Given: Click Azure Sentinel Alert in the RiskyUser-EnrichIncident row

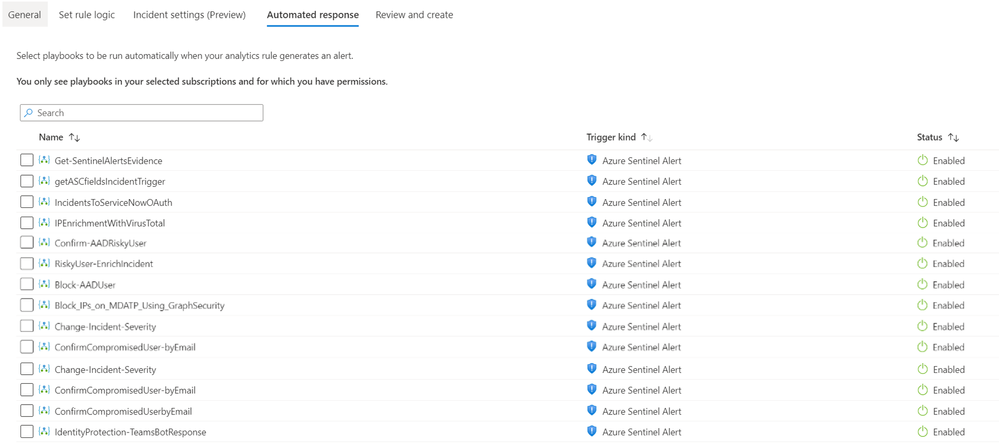Looking at the screenshot, I should (642, 263).
